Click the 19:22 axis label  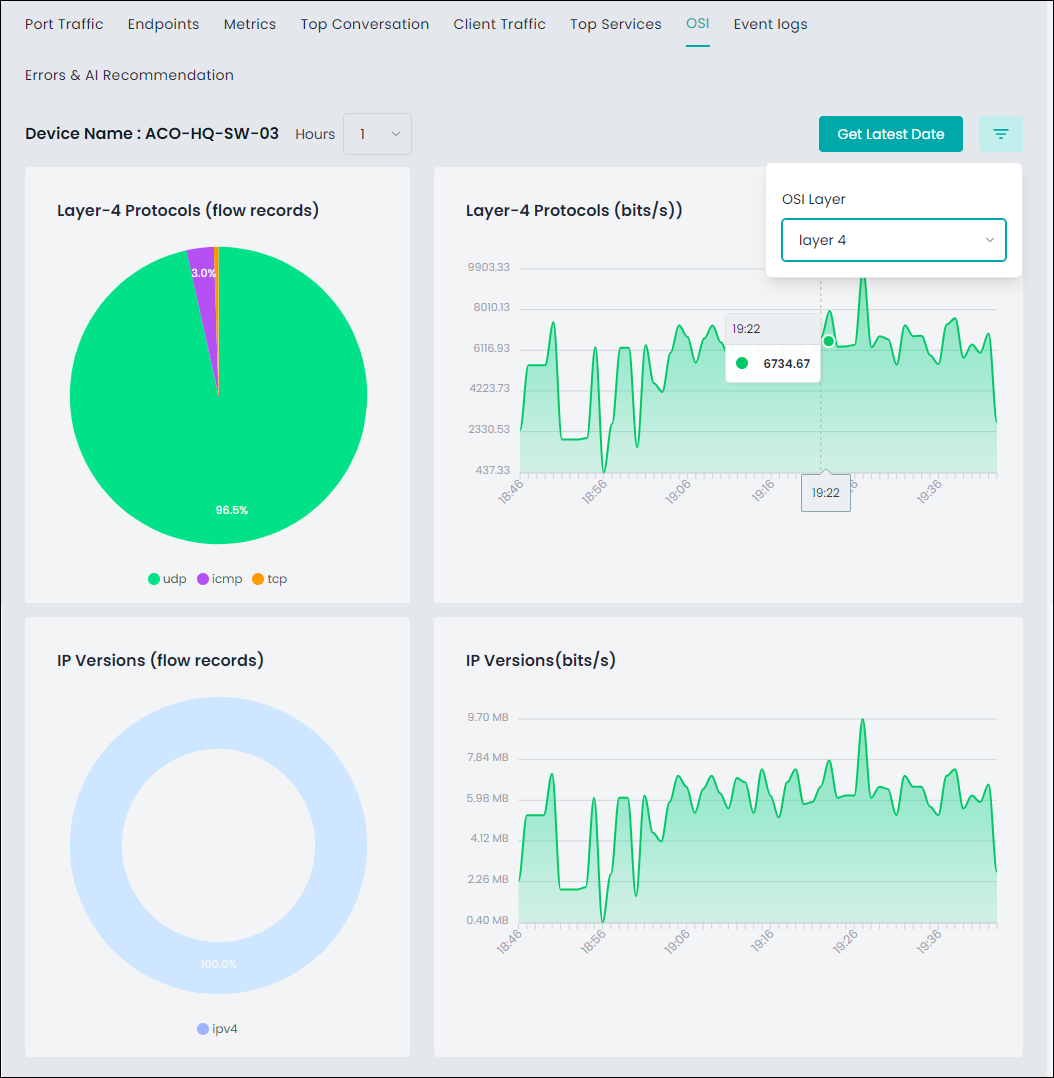coord(826,492)
